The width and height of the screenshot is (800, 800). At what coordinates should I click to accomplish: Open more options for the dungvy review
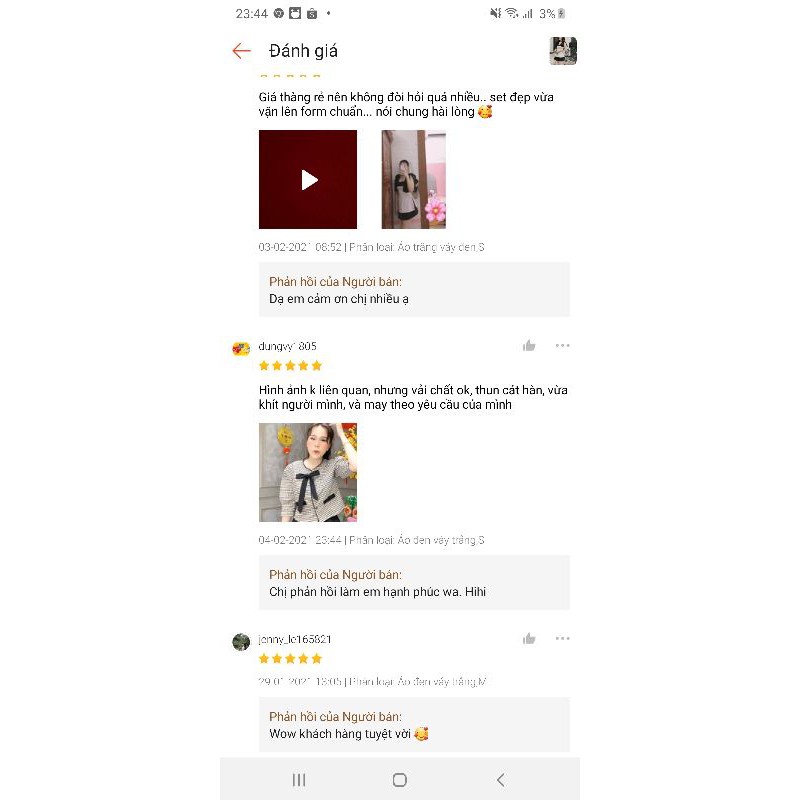(562, 345)
